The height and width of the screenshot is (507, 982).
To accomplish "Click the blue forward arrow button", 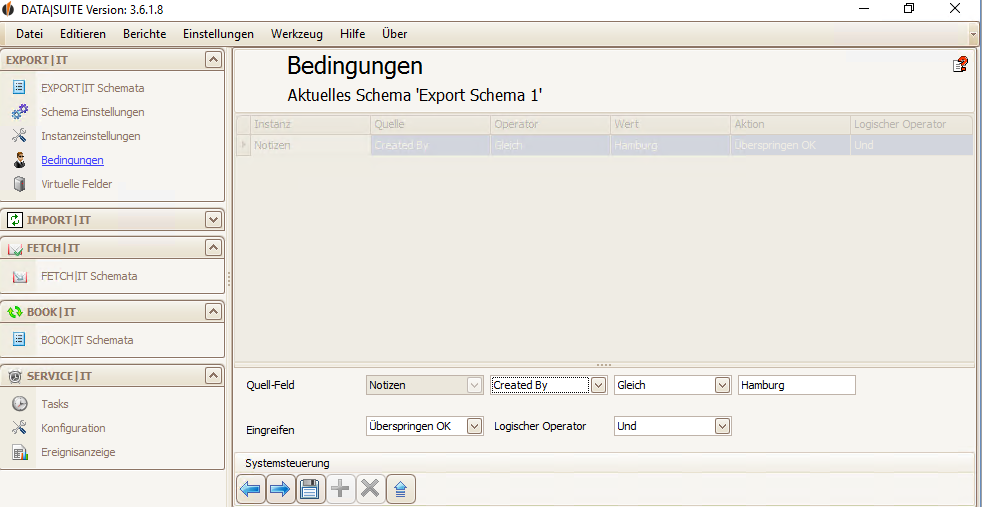I will [280, 489].
